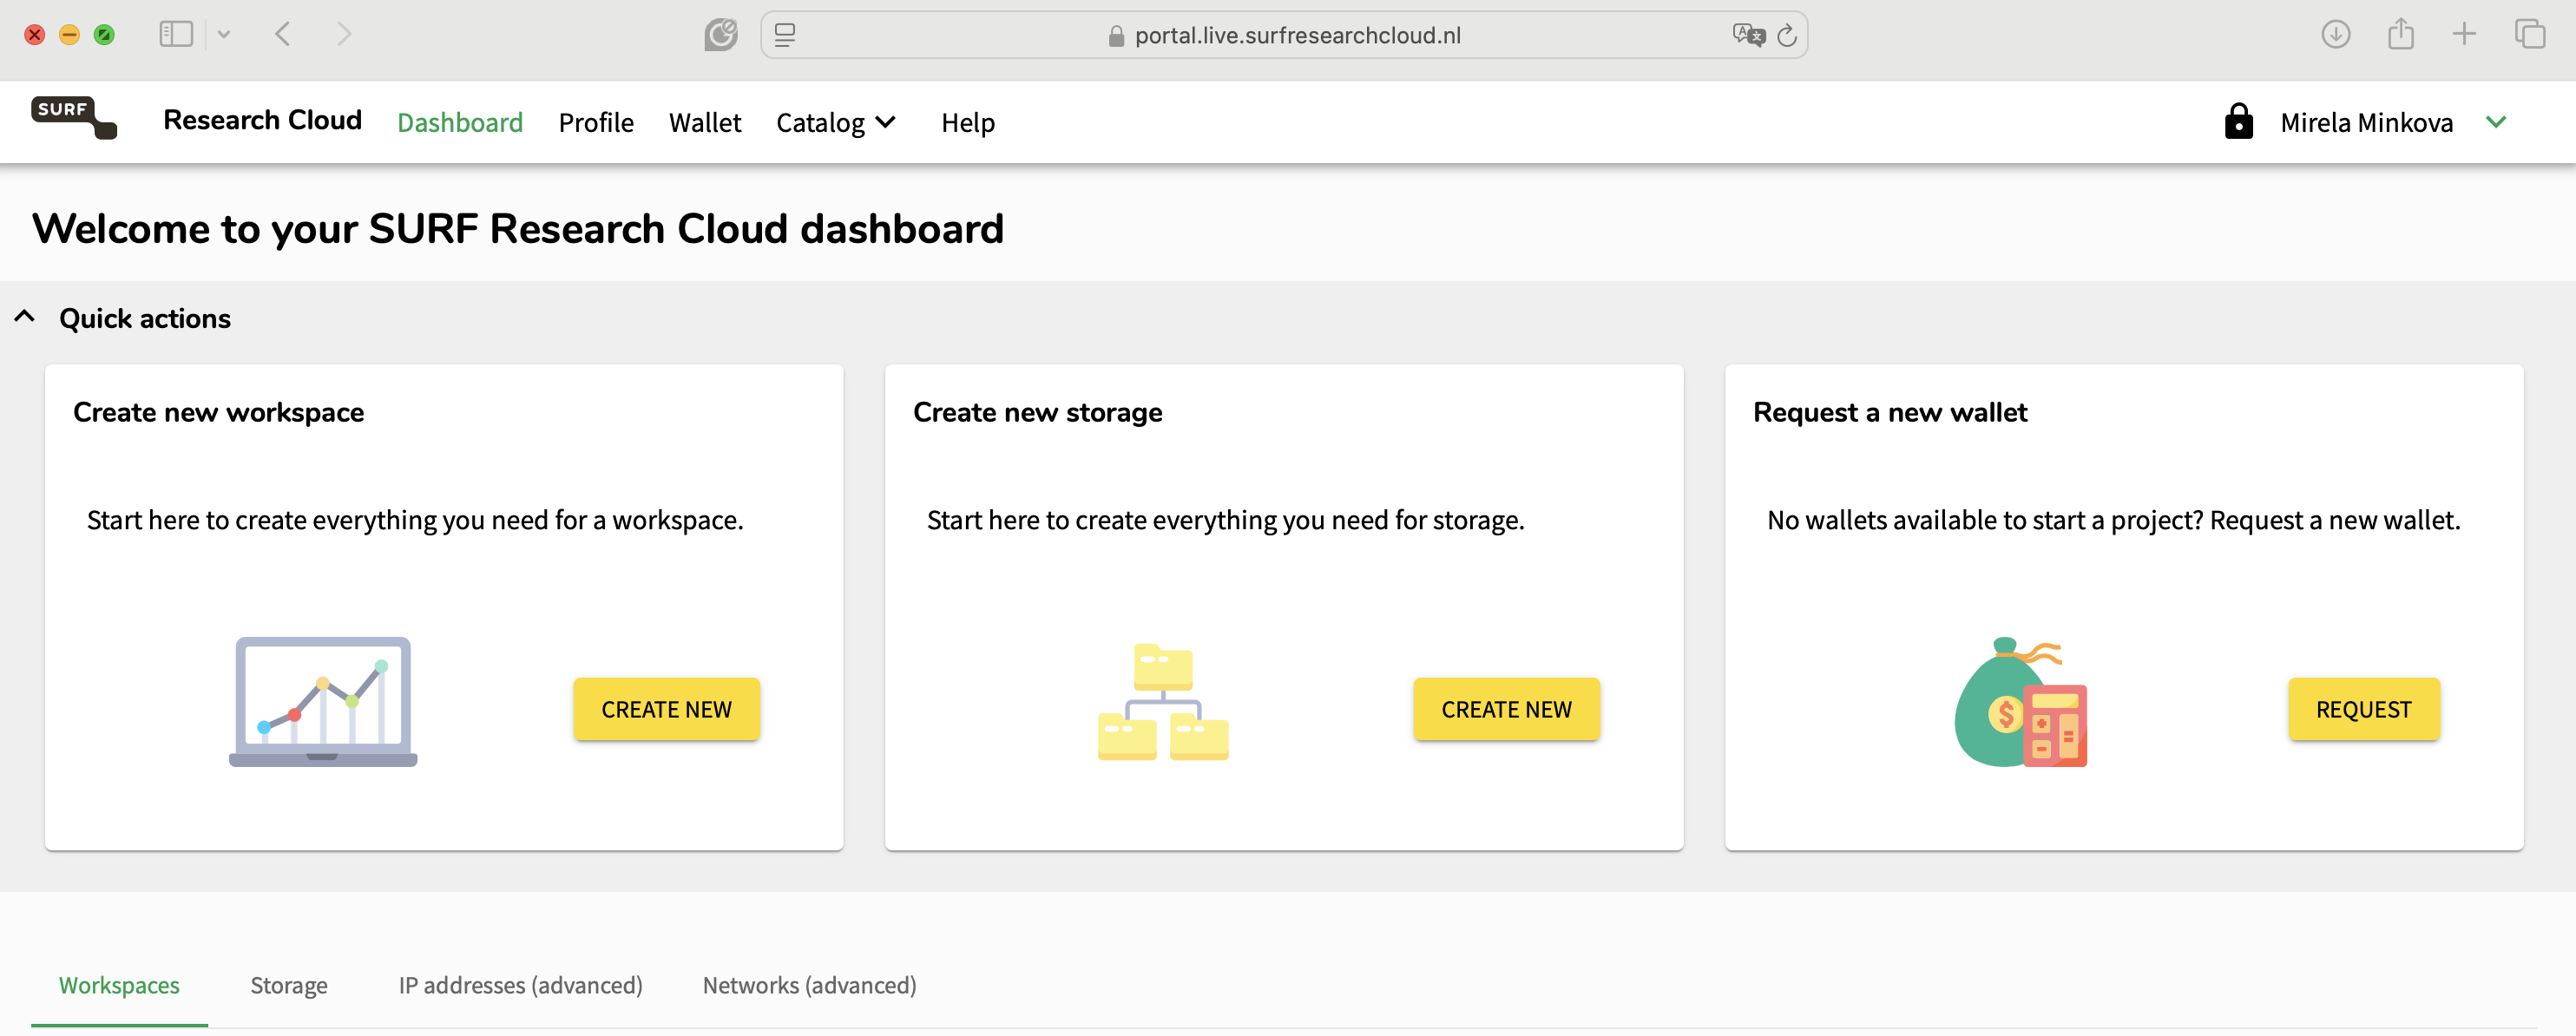Switch to the Storage tab
The image size is (2576, 1036).
click(x=289, y=984)
